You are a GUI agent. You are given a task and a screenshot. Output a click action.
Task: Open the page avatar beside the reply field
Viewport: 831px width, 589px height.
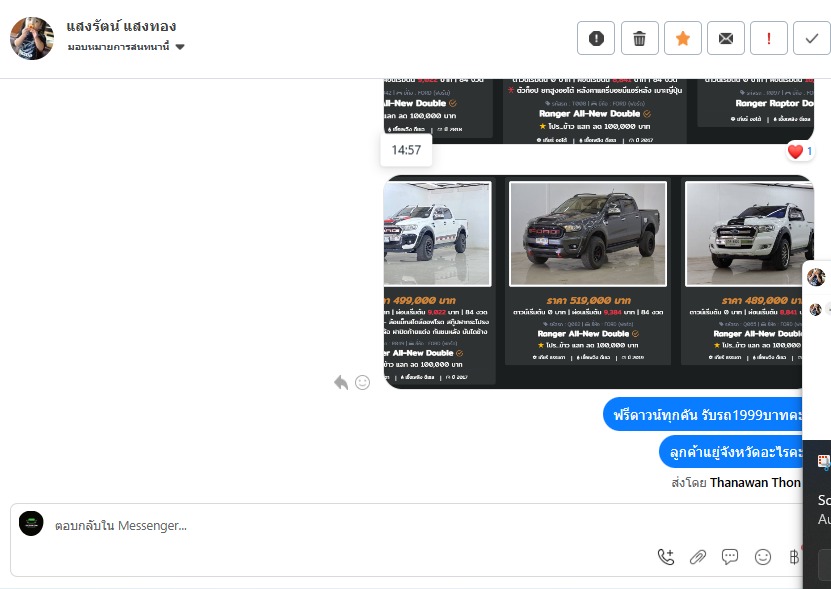tap(31, 523)
